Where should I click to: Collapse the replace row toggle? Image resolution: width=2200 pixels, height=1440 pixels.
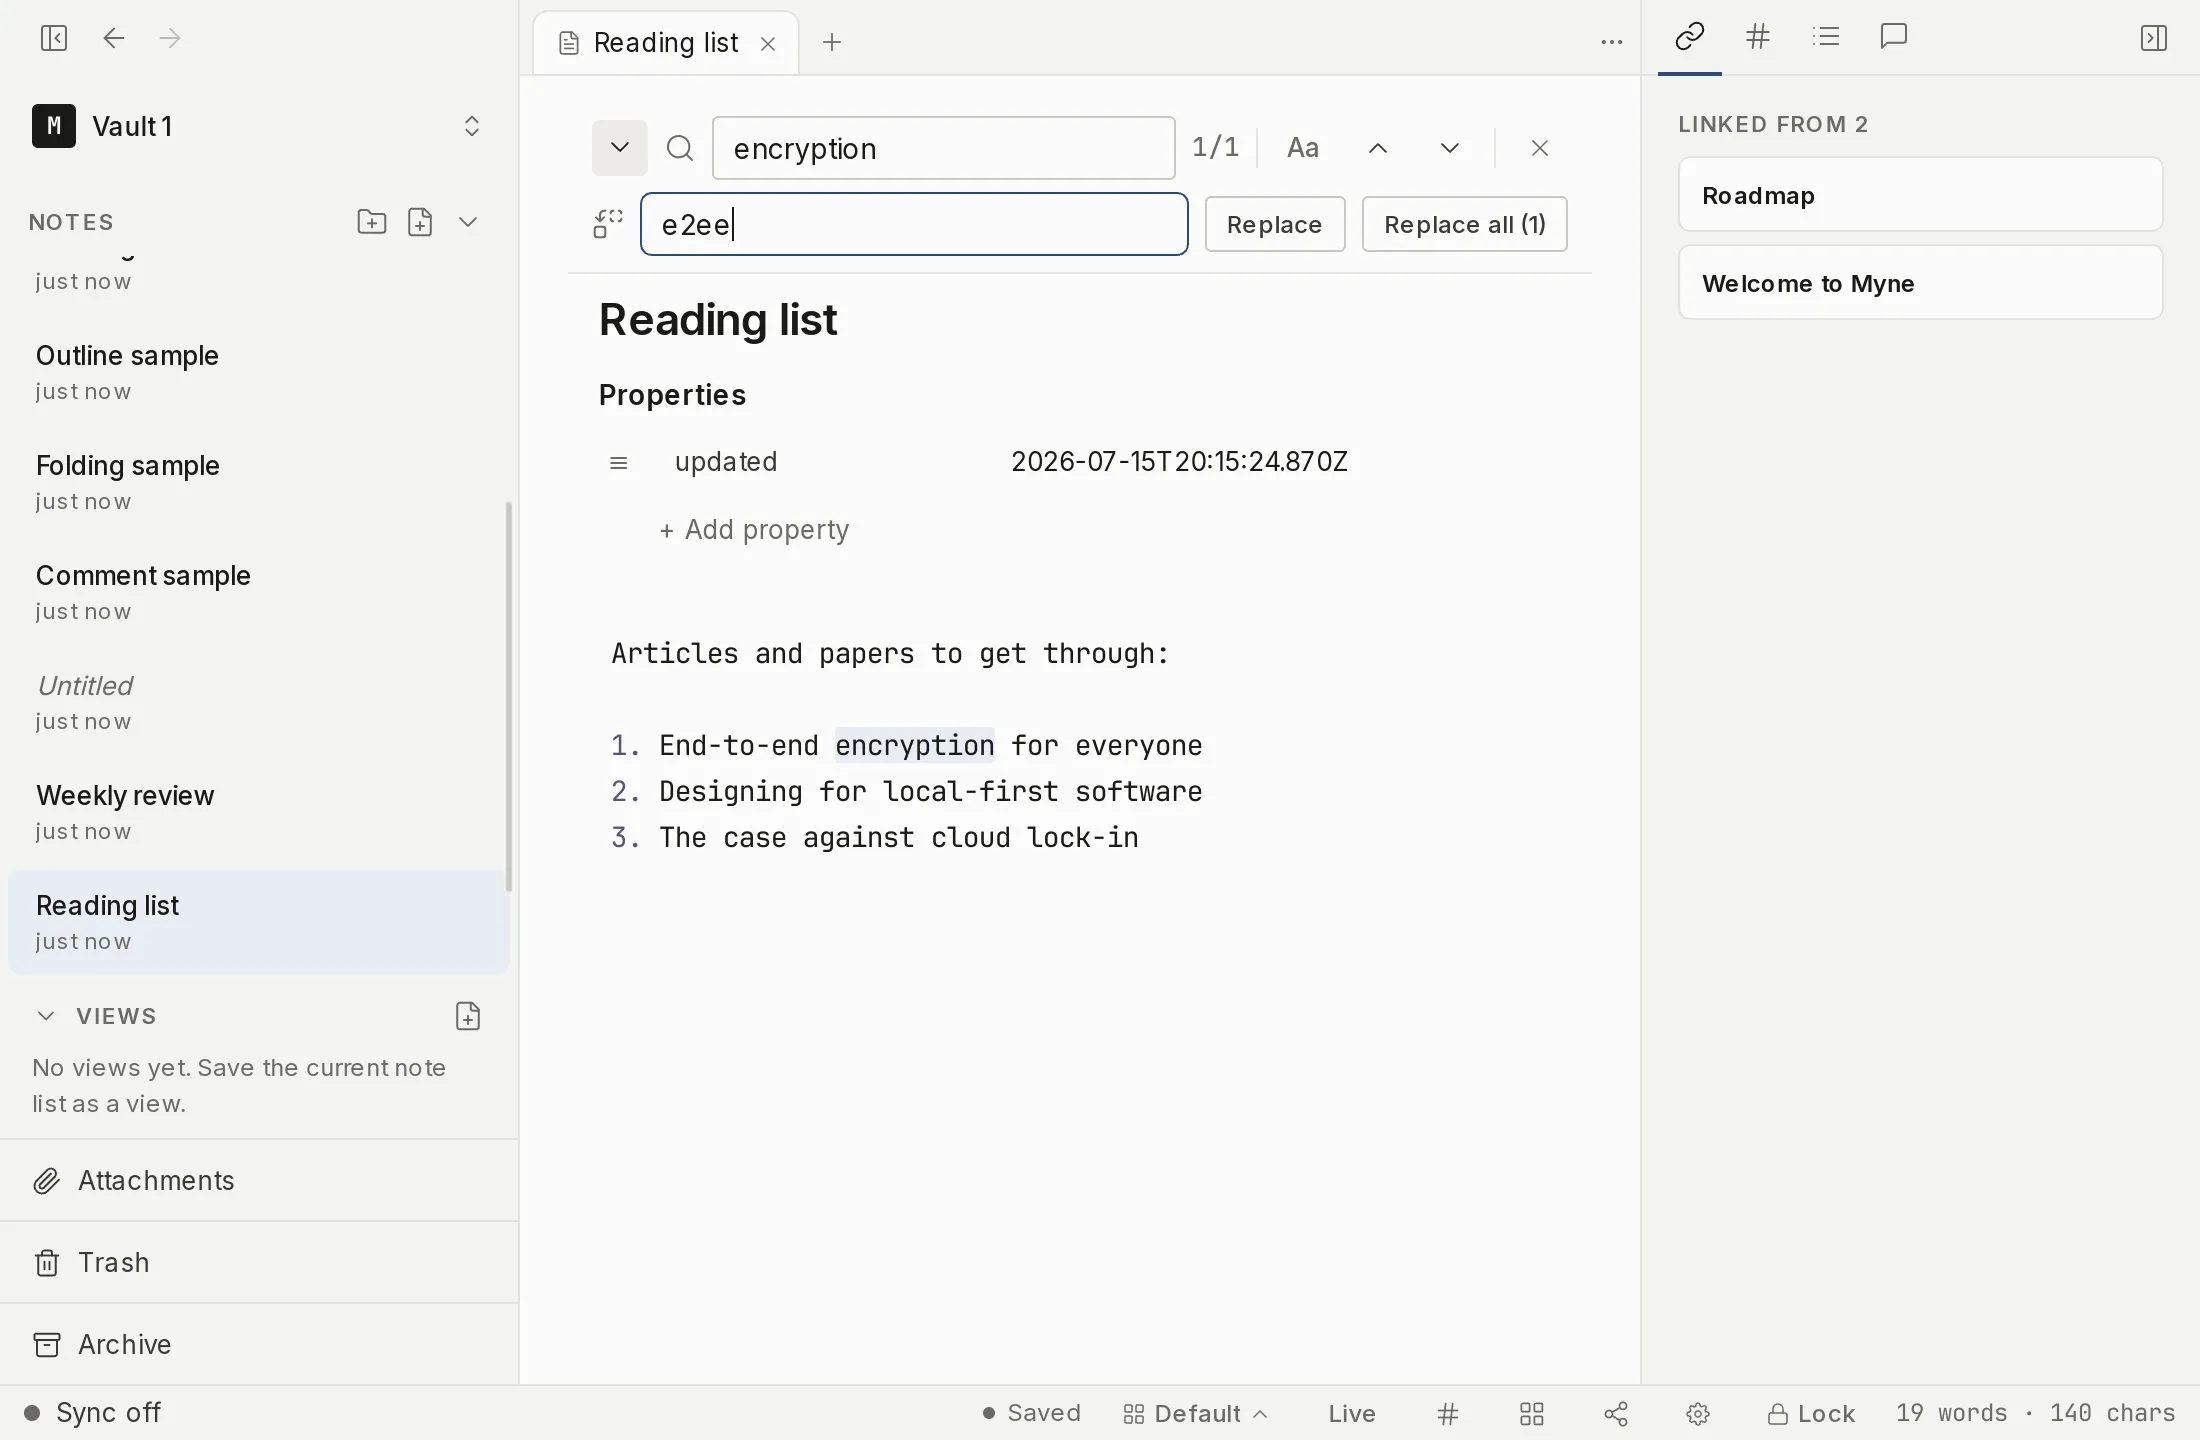(x=620, y=148)
